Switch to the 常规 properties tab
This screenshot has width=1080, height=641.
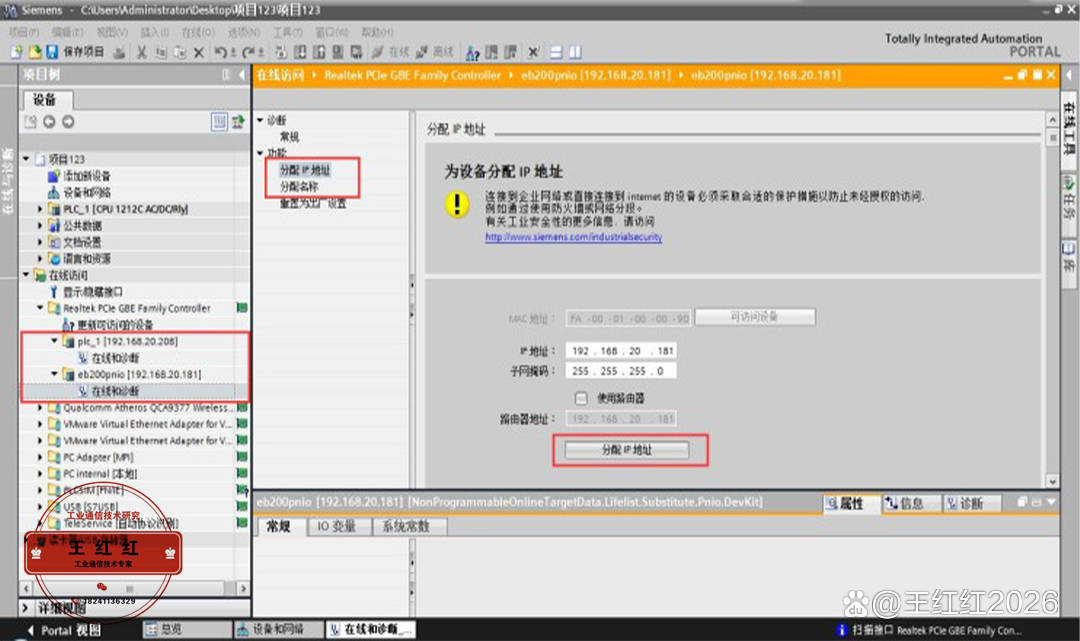[278, 527]
